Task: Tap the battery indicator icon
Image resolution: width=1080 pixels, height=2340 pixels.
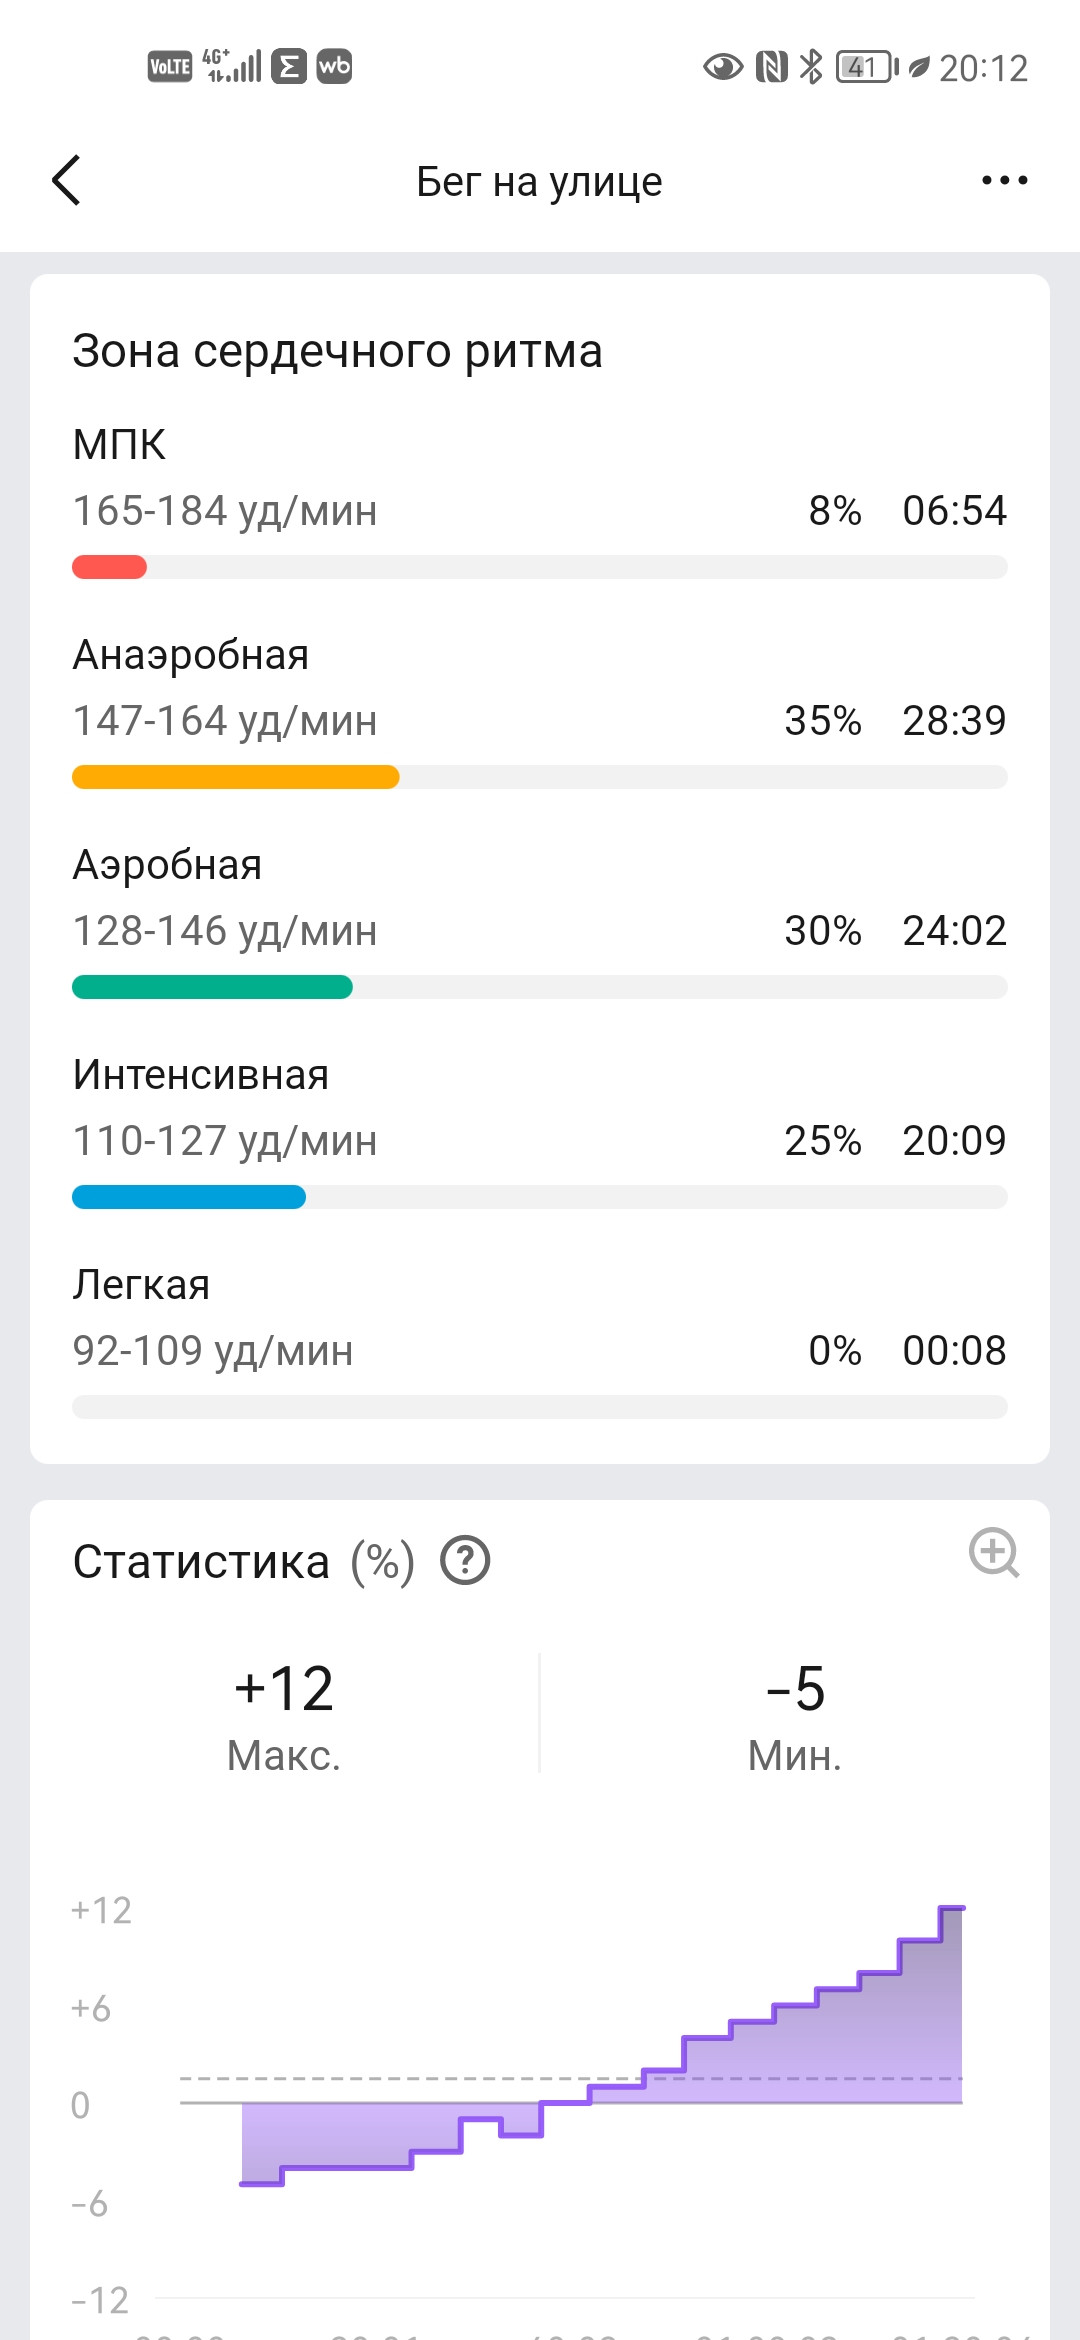Action: (867, 67)
